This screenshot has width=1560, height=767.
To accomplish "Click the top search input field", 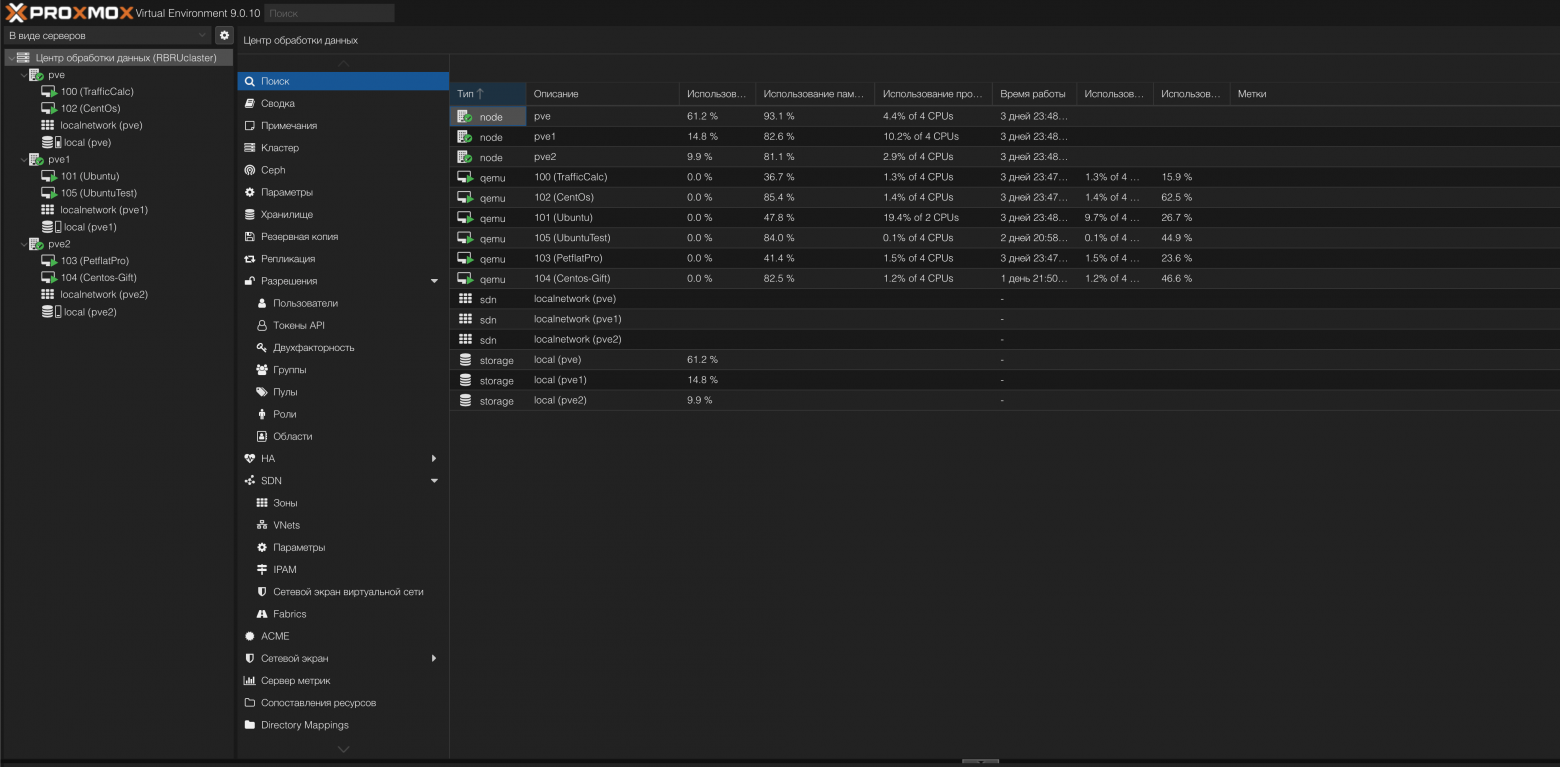I will (x=329, y=14).
